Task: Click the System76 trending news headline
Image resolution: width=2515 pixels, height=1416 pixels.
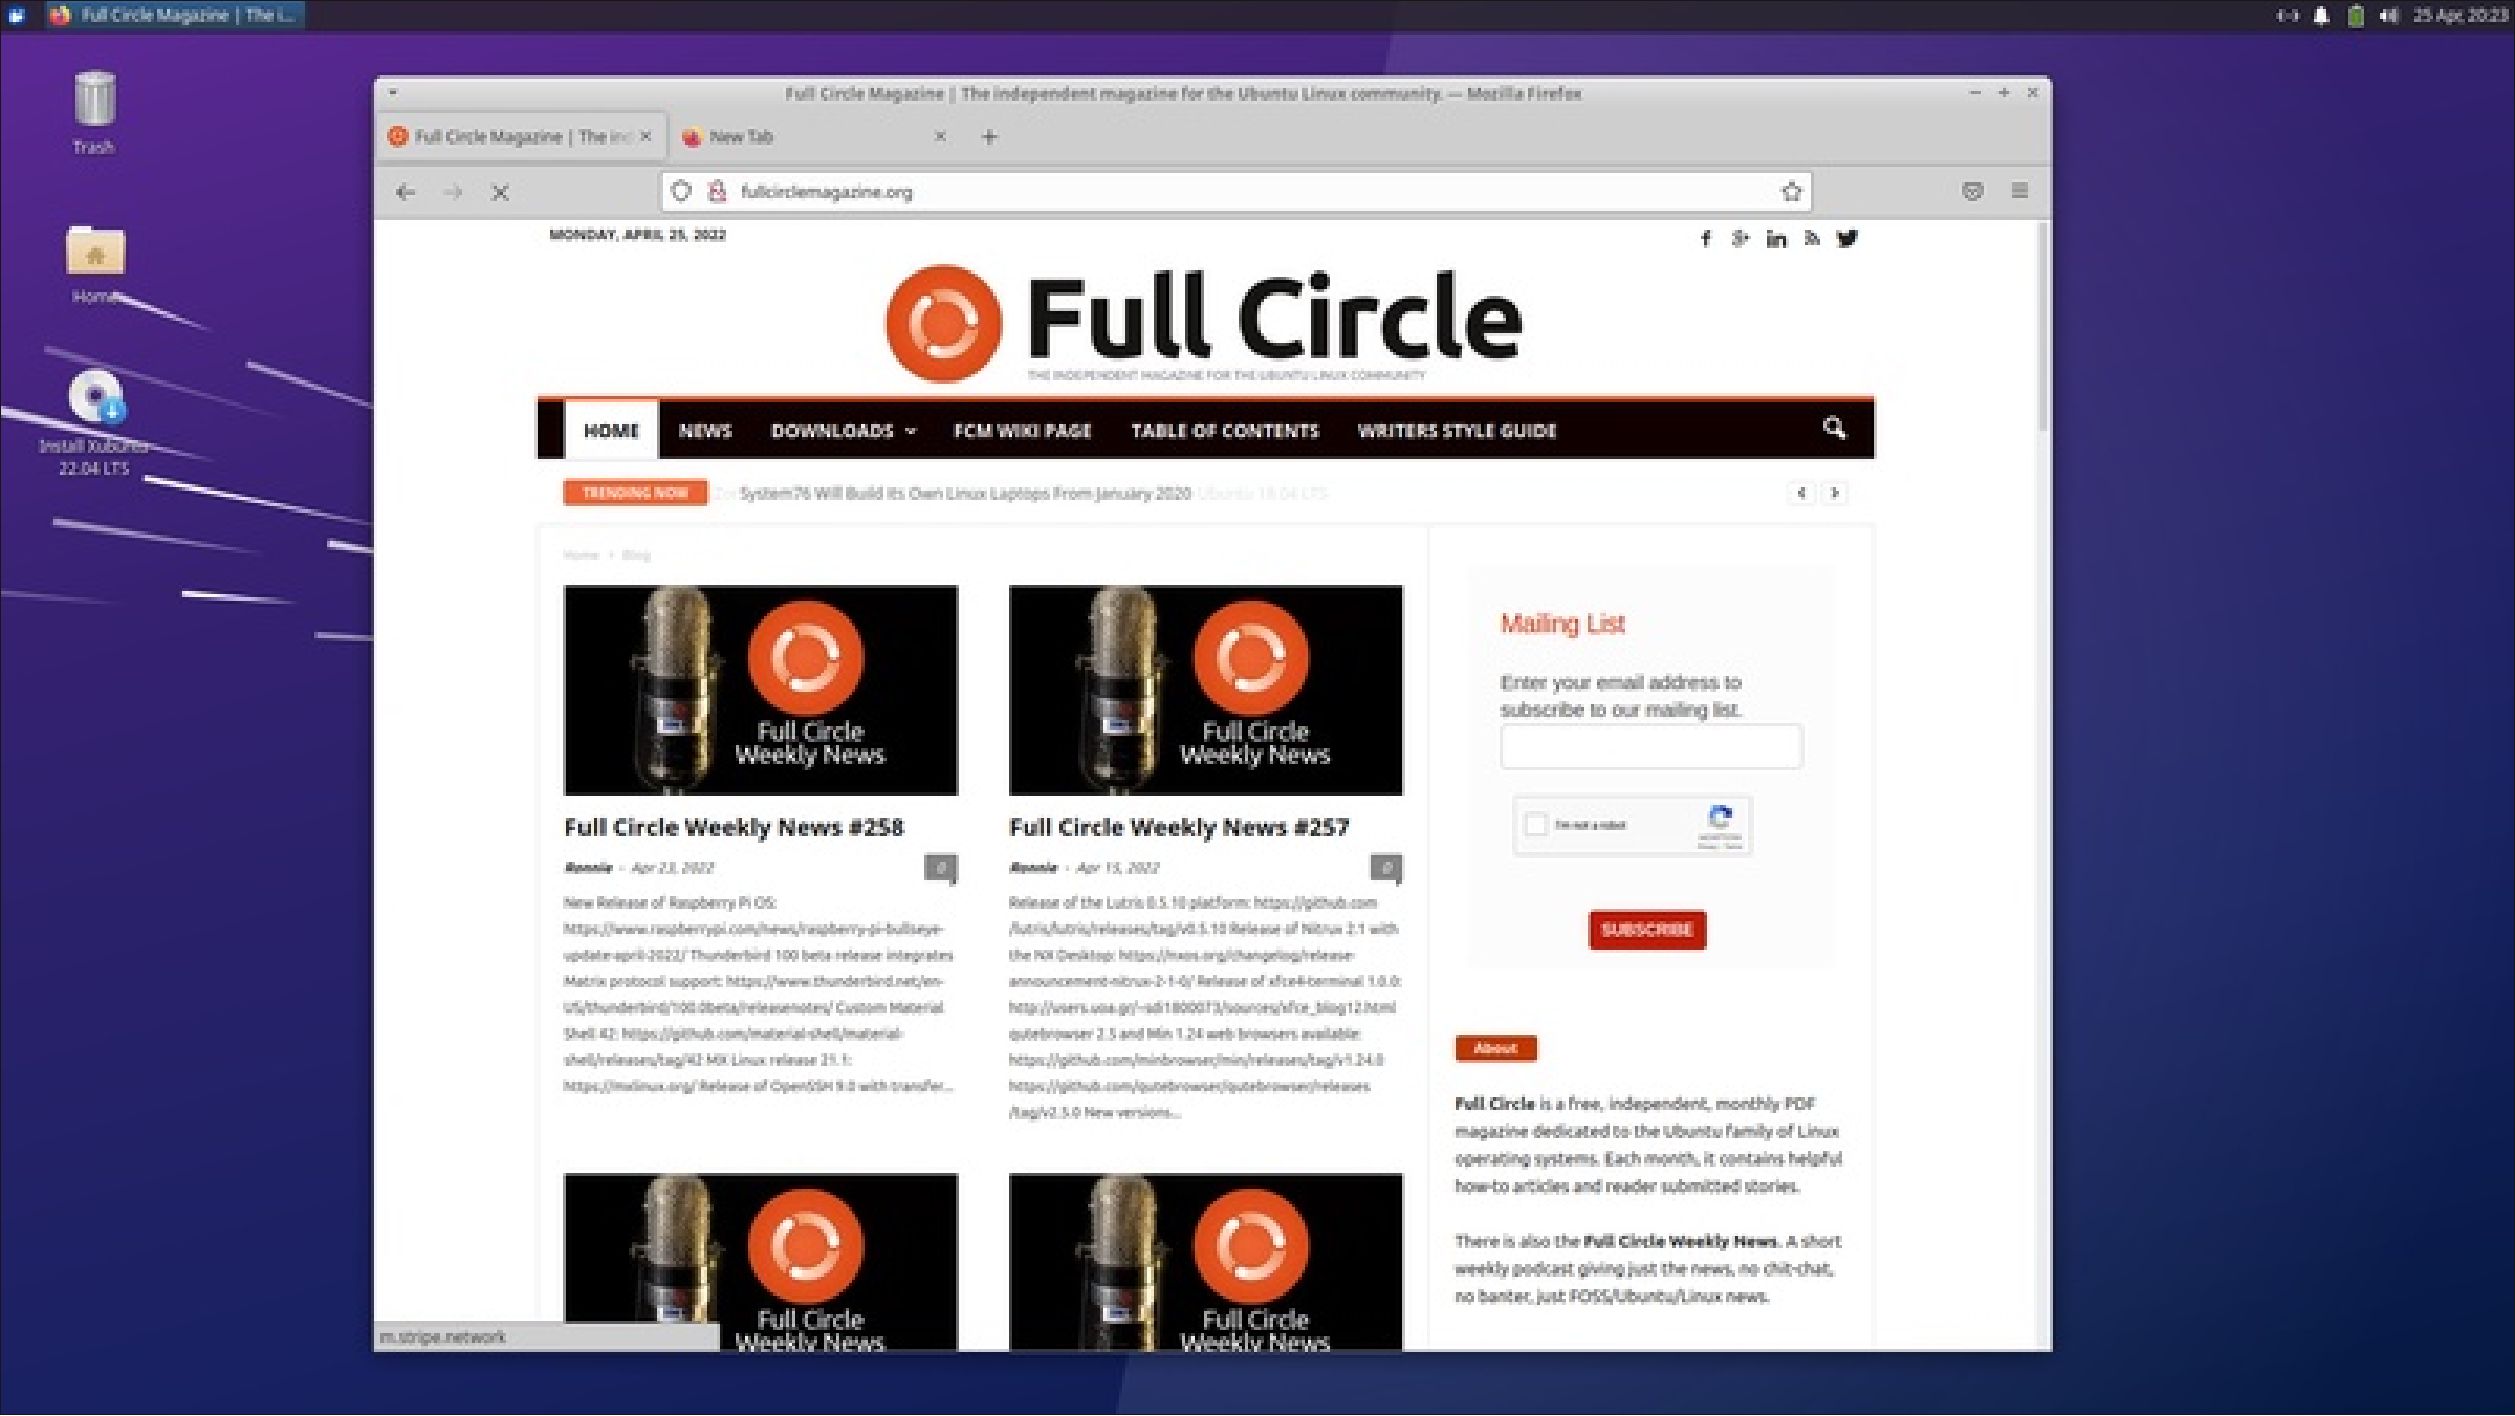Action: pyautogui.click(x=965, y=493)
